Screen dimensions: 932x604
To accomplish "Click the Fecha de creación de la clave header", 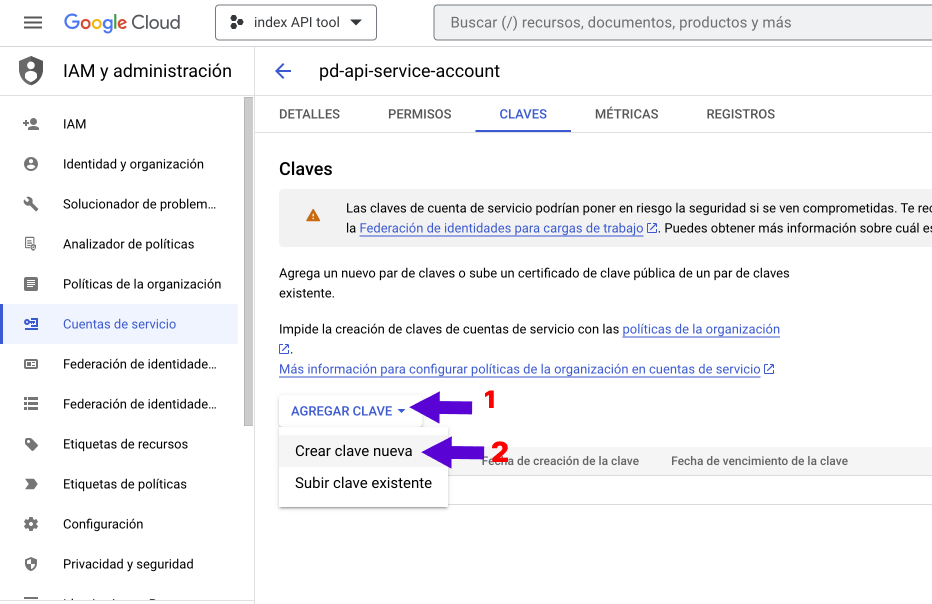I will [560, 461].
